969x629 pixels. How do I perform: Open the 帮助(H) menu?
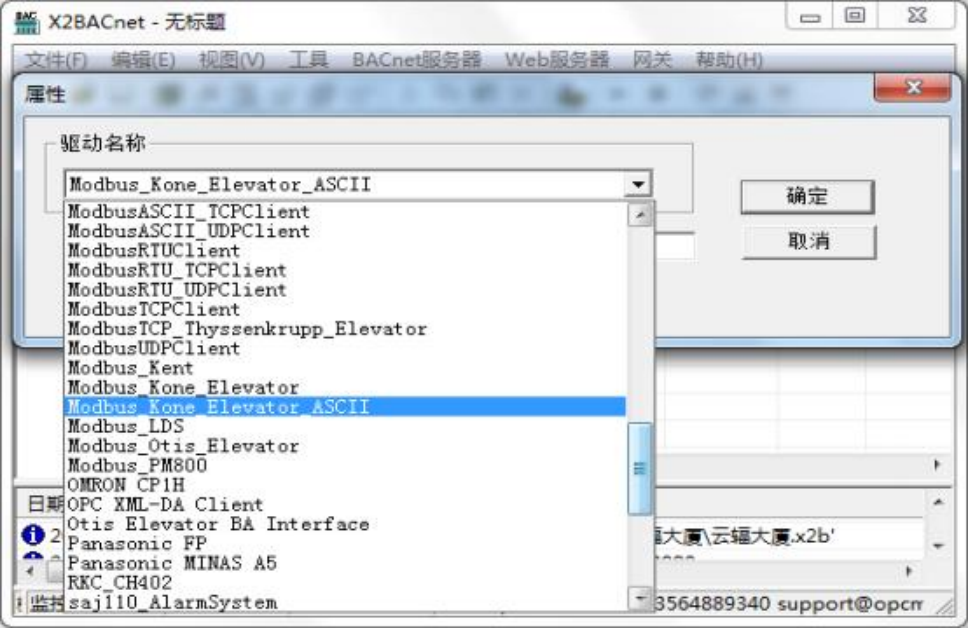pos(729,60)
